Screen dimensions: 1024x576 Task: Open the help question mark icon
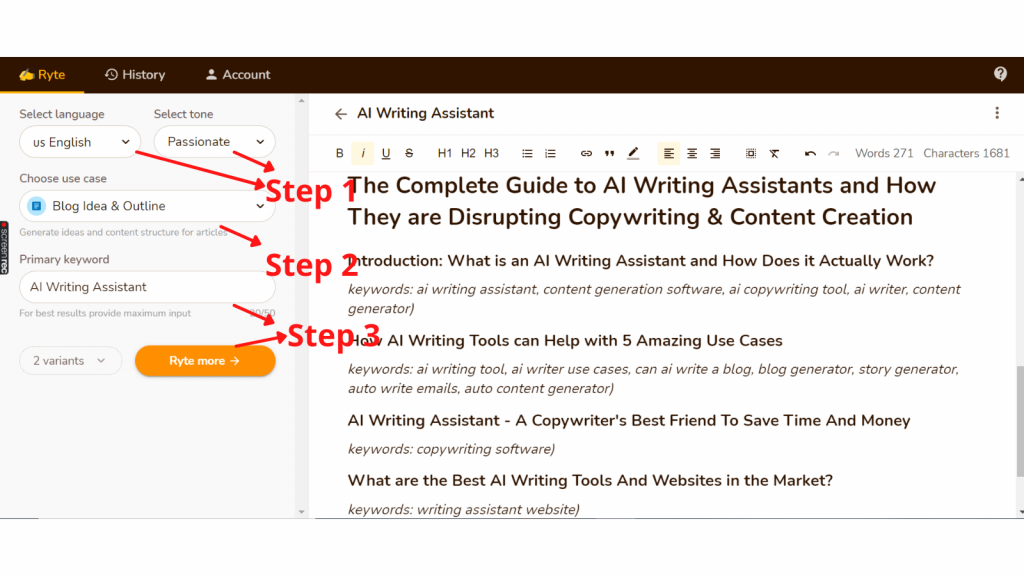point(1000,74)
